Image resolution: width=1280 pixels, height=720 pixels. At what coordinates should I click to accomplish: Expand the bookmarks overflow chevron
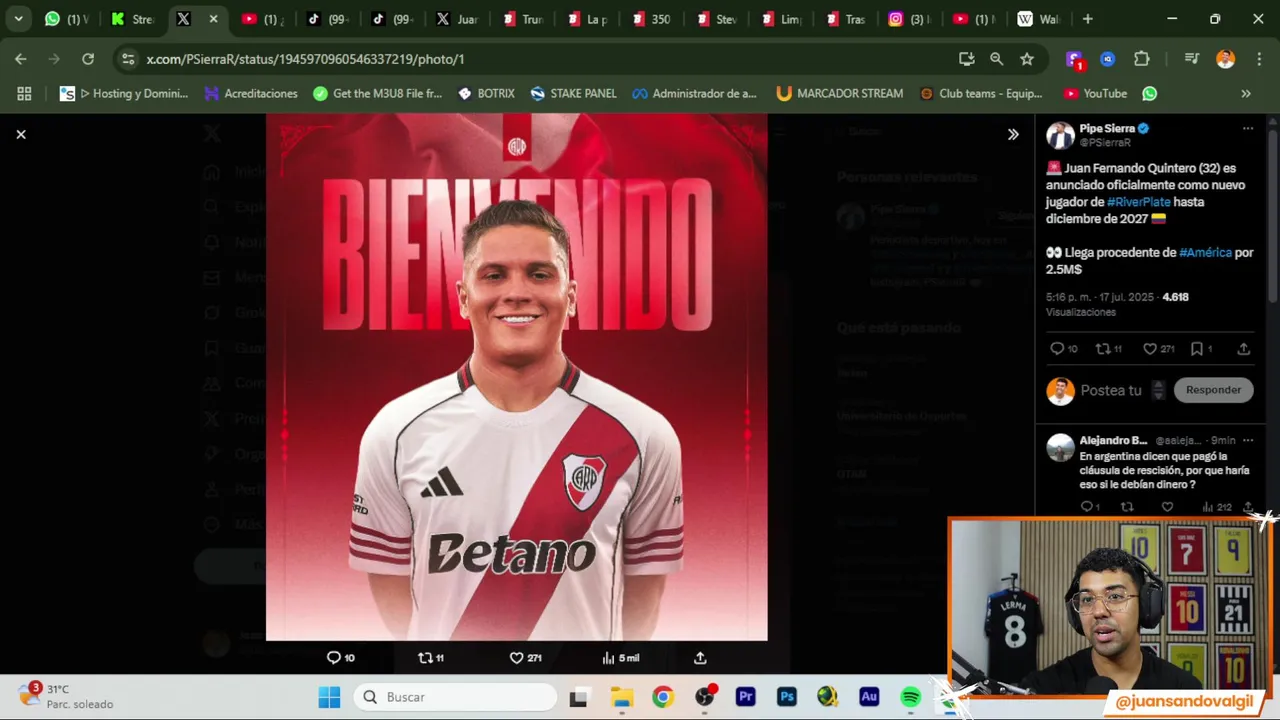coord(1246,93)
